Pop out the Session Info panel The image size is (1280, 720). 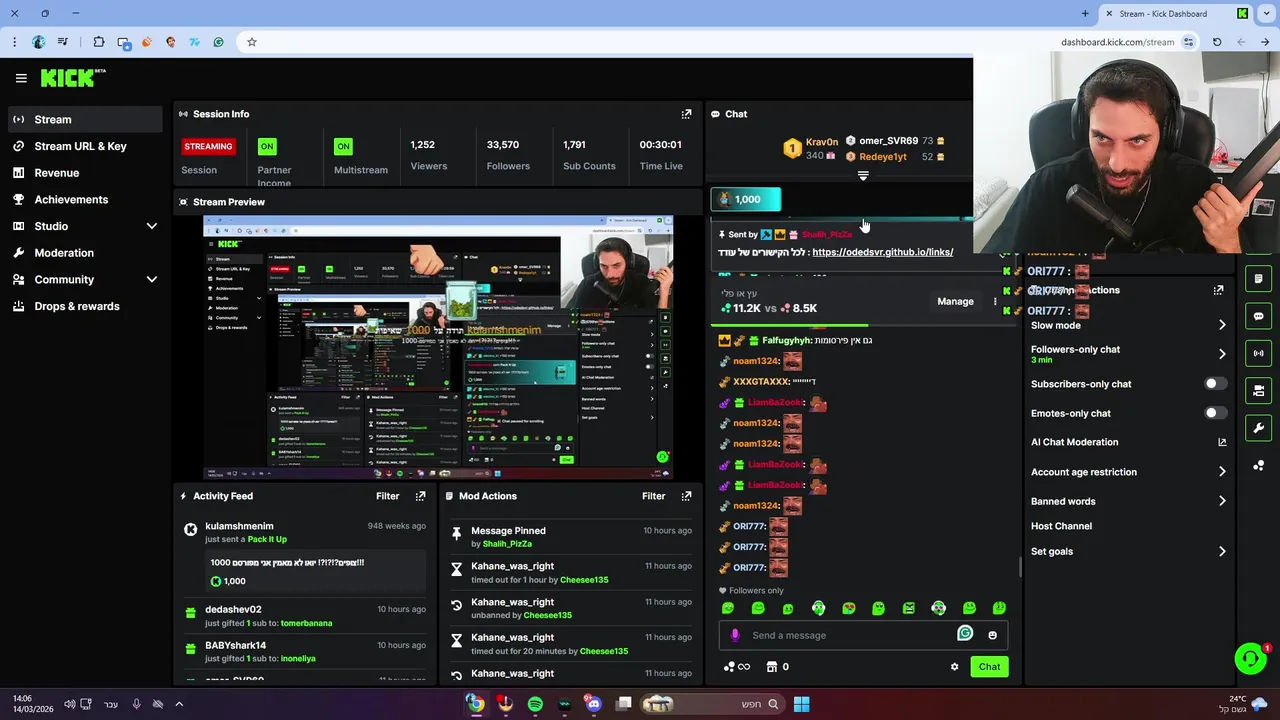686,114
